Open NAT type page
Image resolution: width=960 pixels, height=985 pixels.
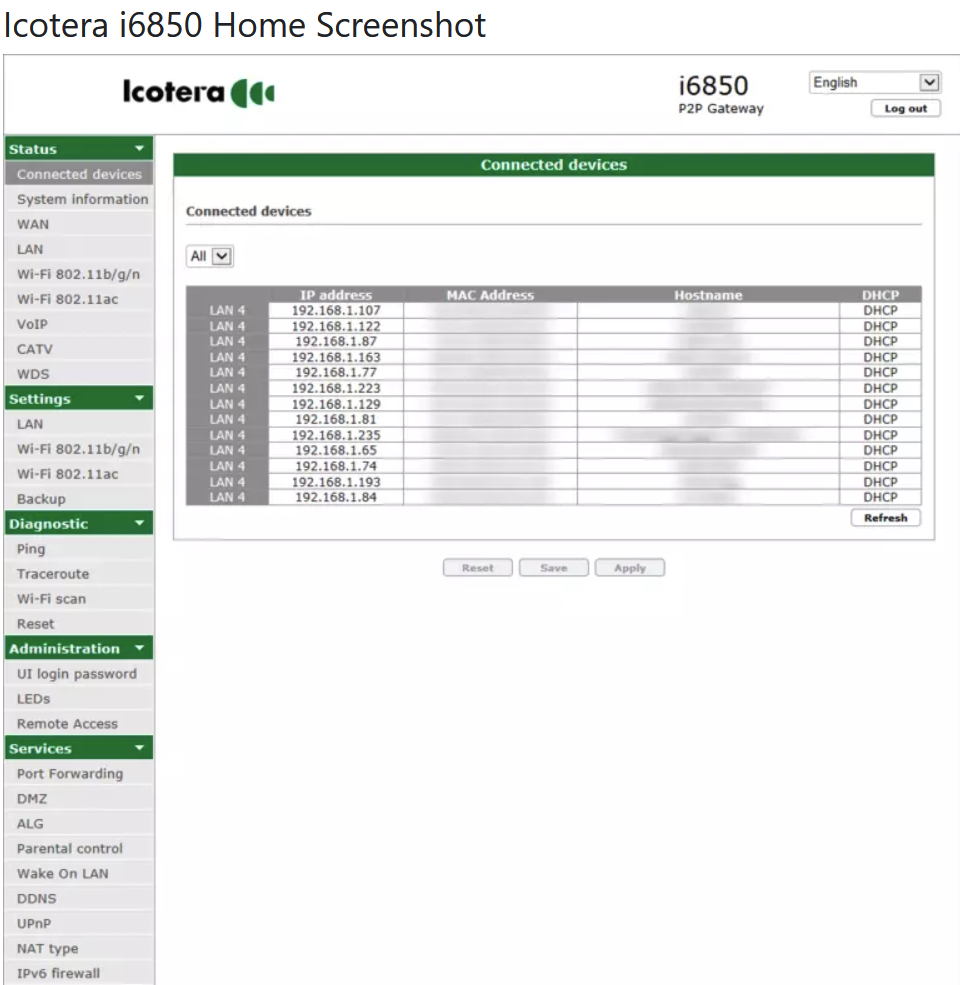pyautogui.click(x=79, y=948)
